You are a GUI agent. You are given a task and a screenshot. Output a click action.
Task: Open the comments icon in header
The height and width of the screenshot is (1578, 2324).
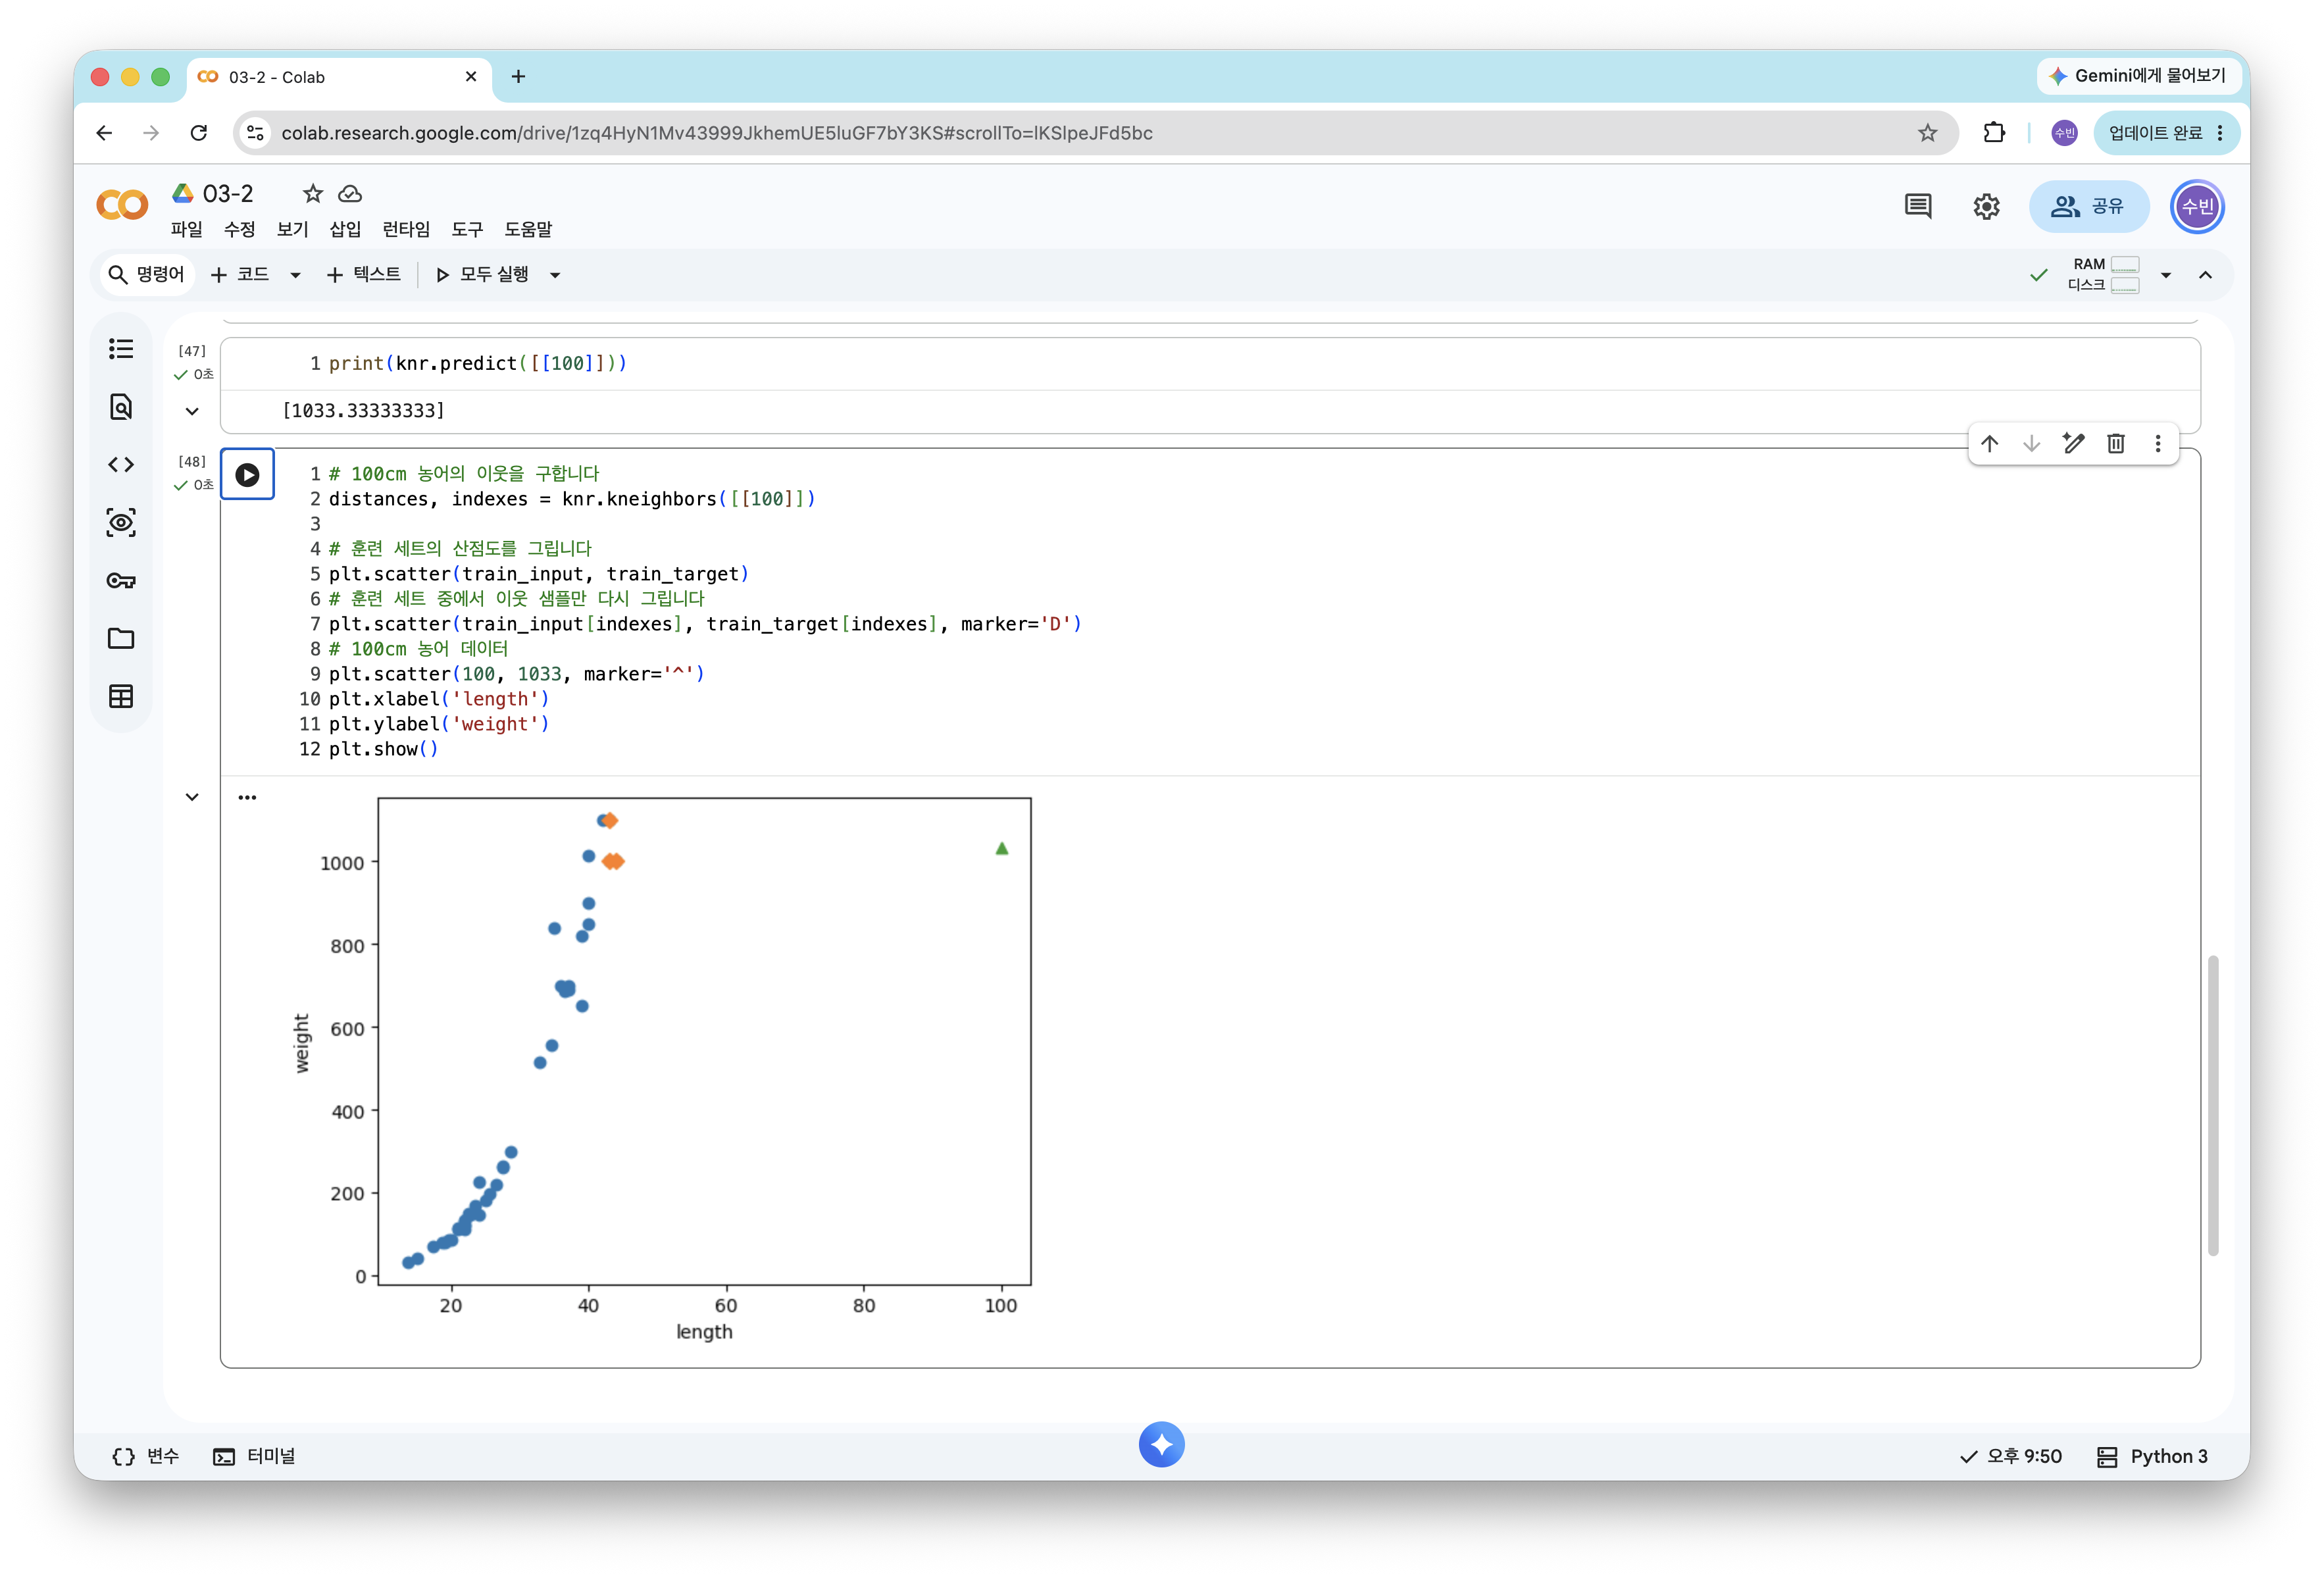(x=1917, y=206)
